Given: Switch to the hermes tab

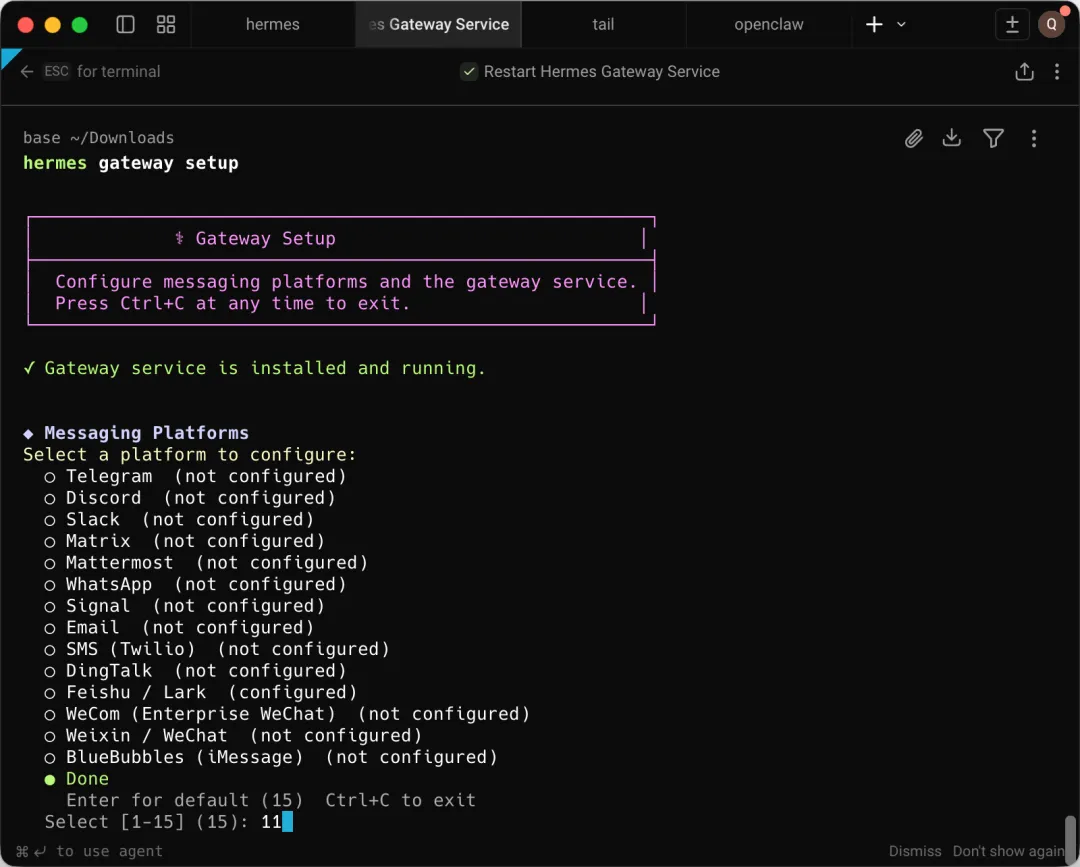Looking at the screenshot, I should (x=273, y=25).
